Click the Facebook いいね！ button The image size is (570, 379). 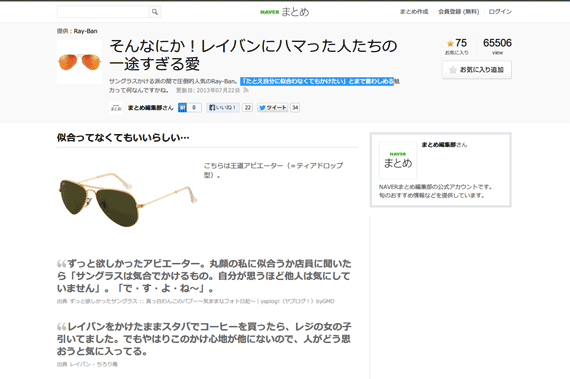[x=223, y=108]
